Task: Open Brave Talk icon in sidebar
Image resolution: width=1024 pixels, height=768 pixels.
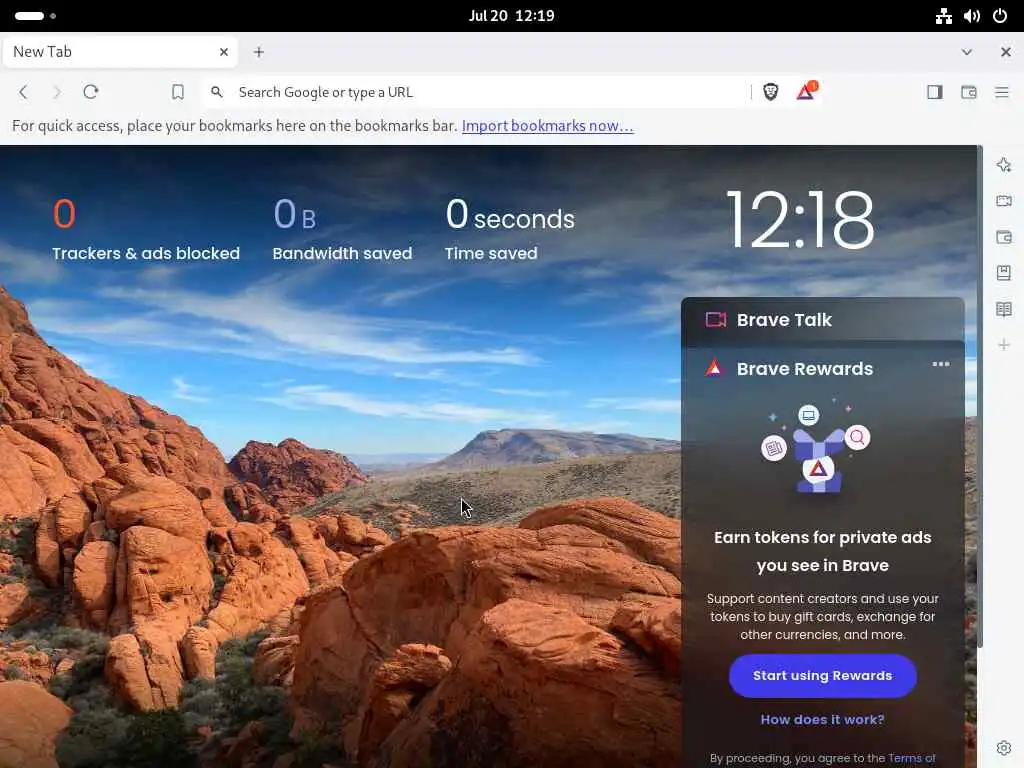Action: click(1004, 200)
